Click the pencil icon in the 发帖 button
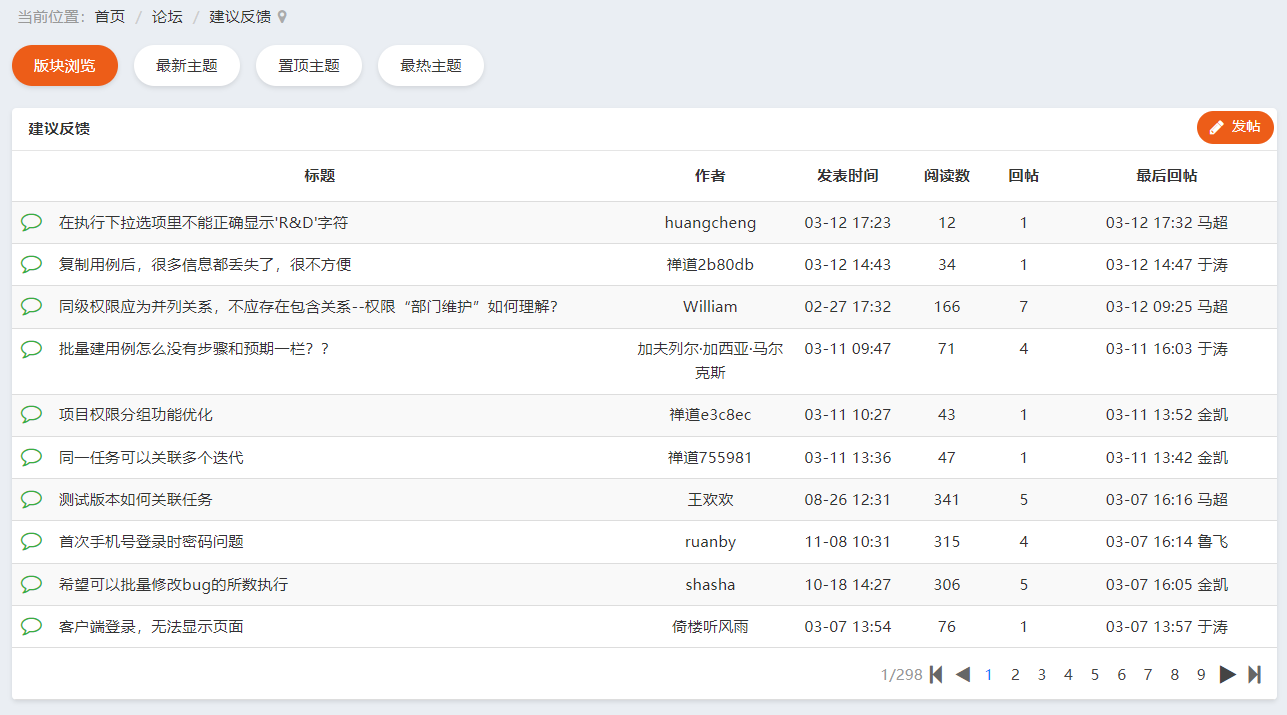Screen dimensions: 1287x715 click(1217, 127)
